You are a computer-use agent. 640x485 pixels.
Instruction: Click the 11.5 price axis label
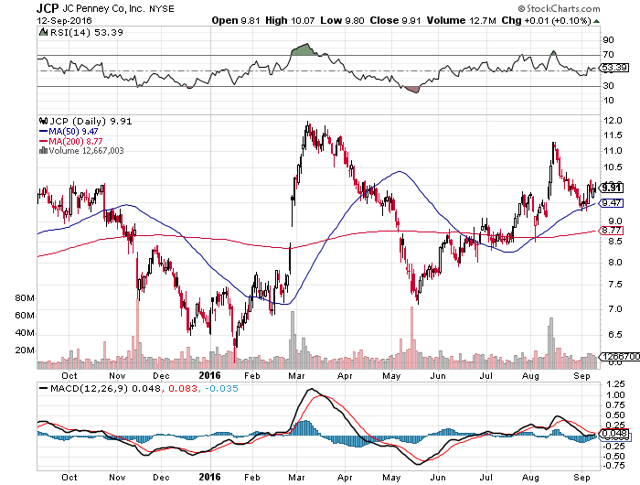pos(613,135)
